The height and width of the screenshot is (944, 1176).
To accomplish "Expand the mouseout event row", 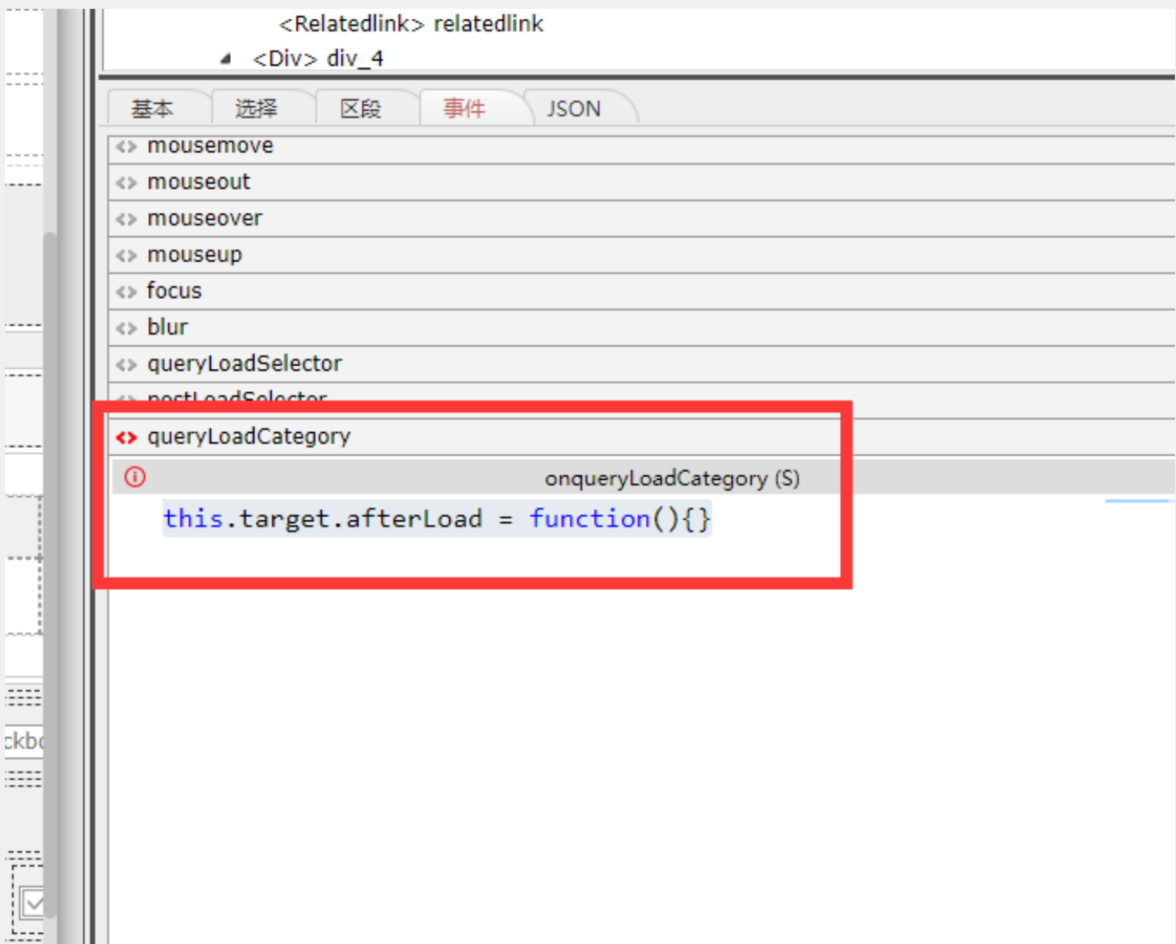I will (x=642, y=182).
